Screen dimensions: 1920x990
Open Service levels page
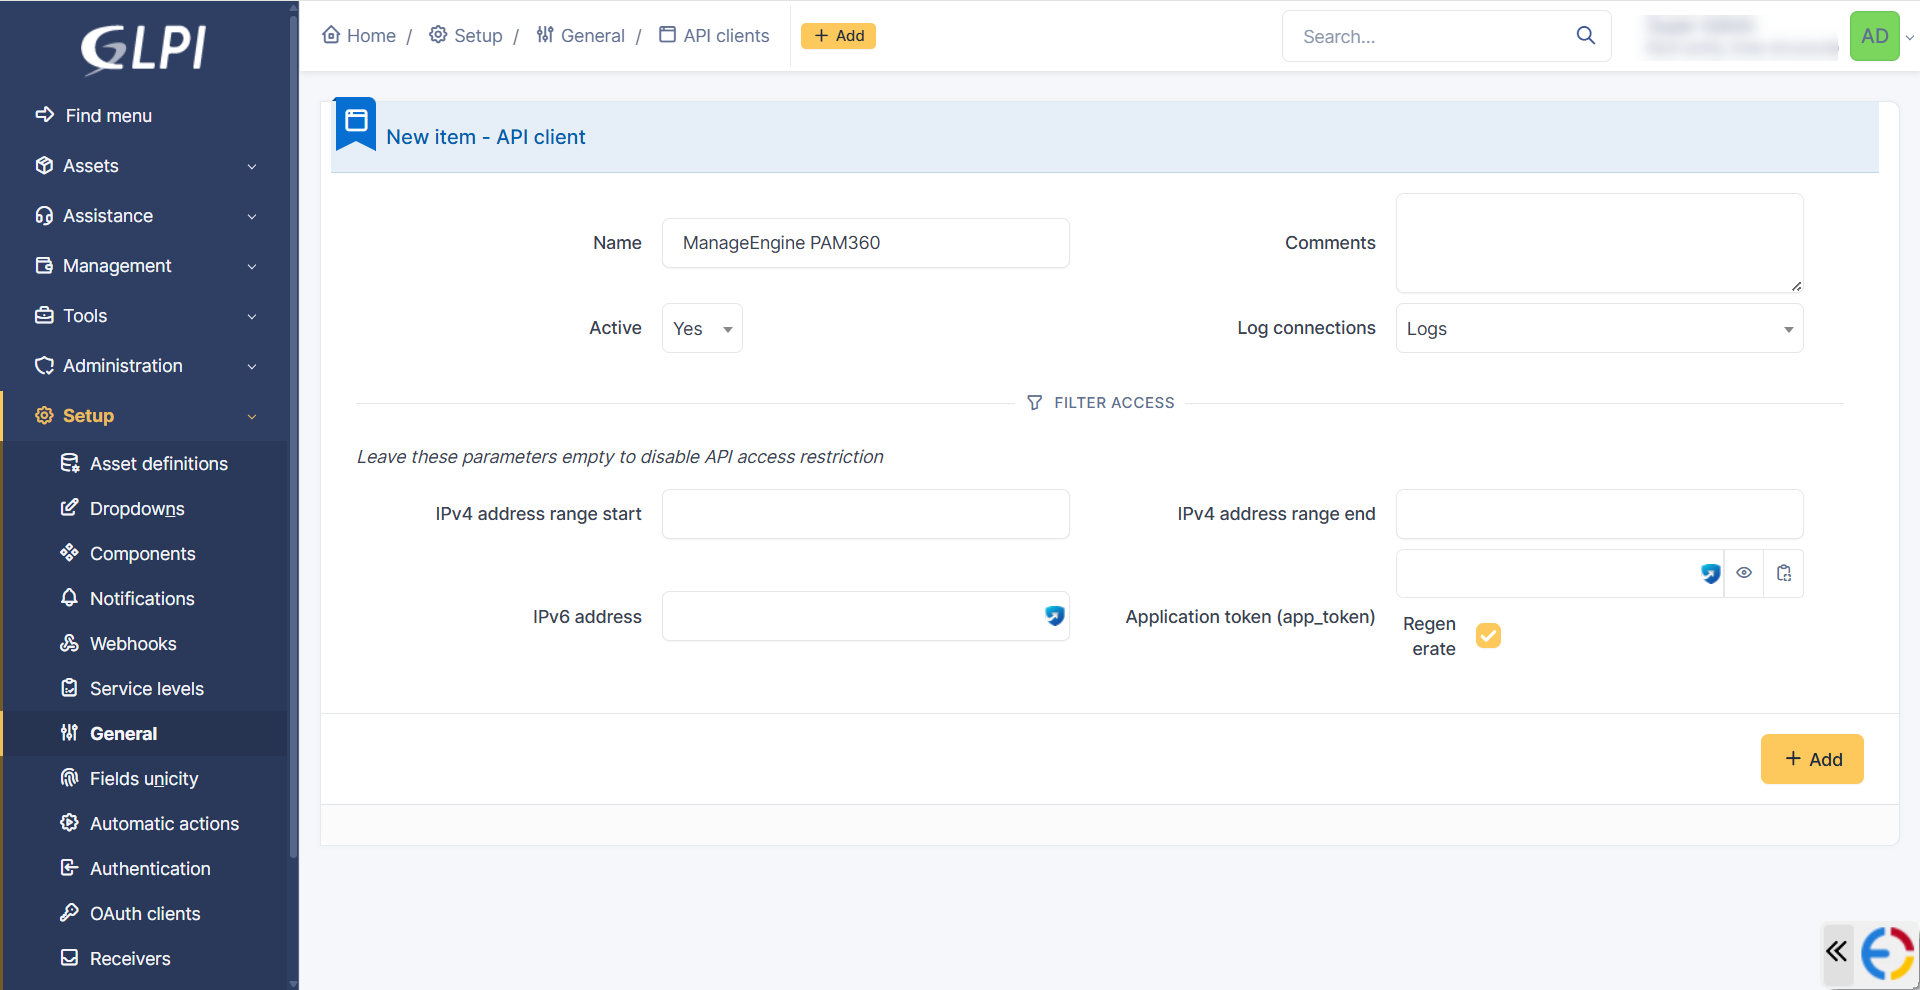146,688
